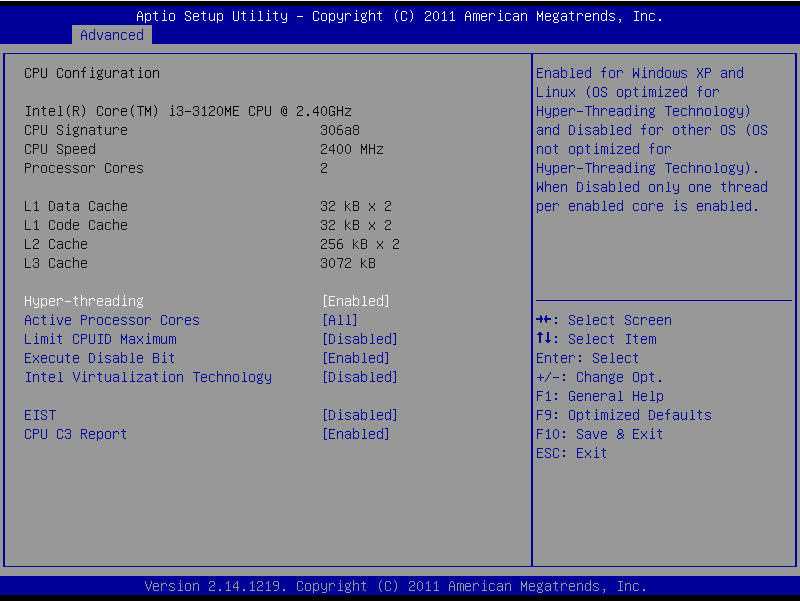The image size is (800, 601).
Task: Open the Active Processor Cores [All] value
Action: (339, 320)
